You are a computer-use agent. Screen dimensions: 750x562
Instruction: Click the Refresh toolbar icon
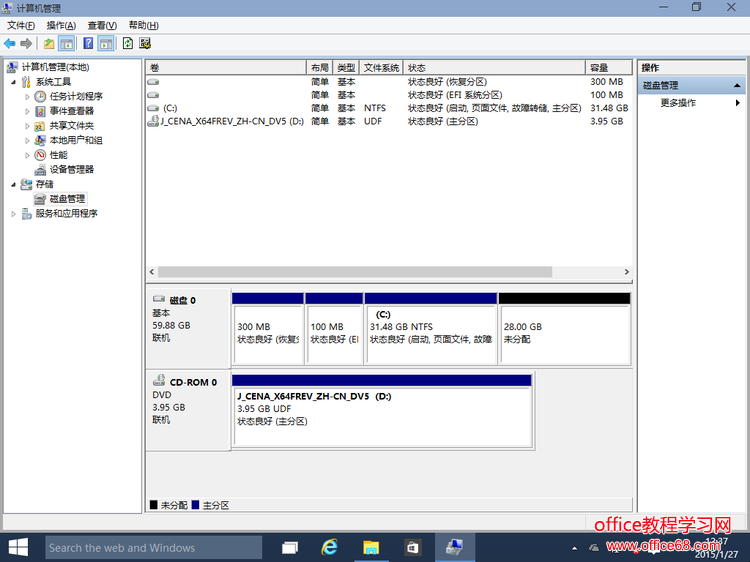[x=128, y=44]
